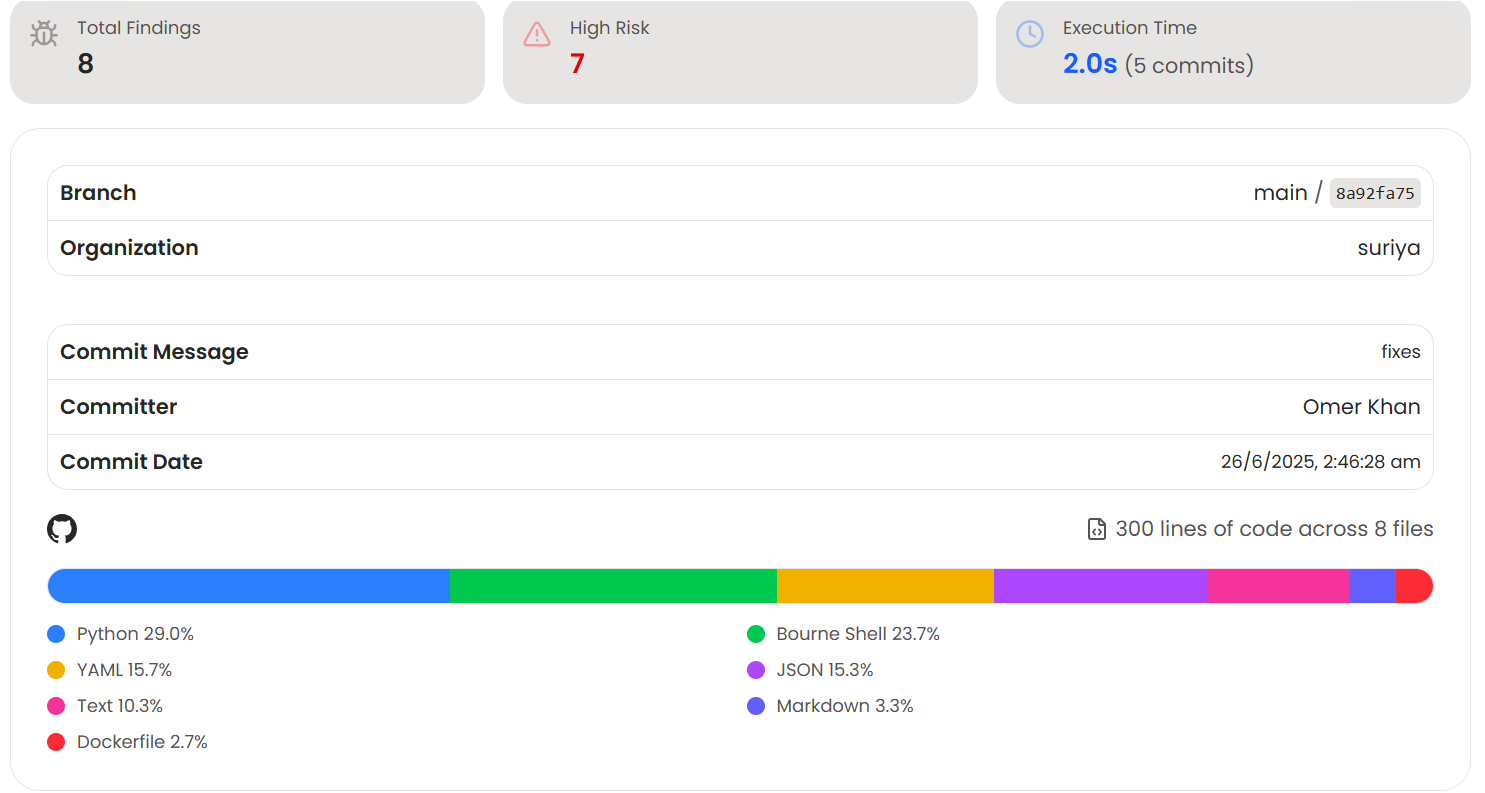Click the red high risk count 7

point(577,64)
